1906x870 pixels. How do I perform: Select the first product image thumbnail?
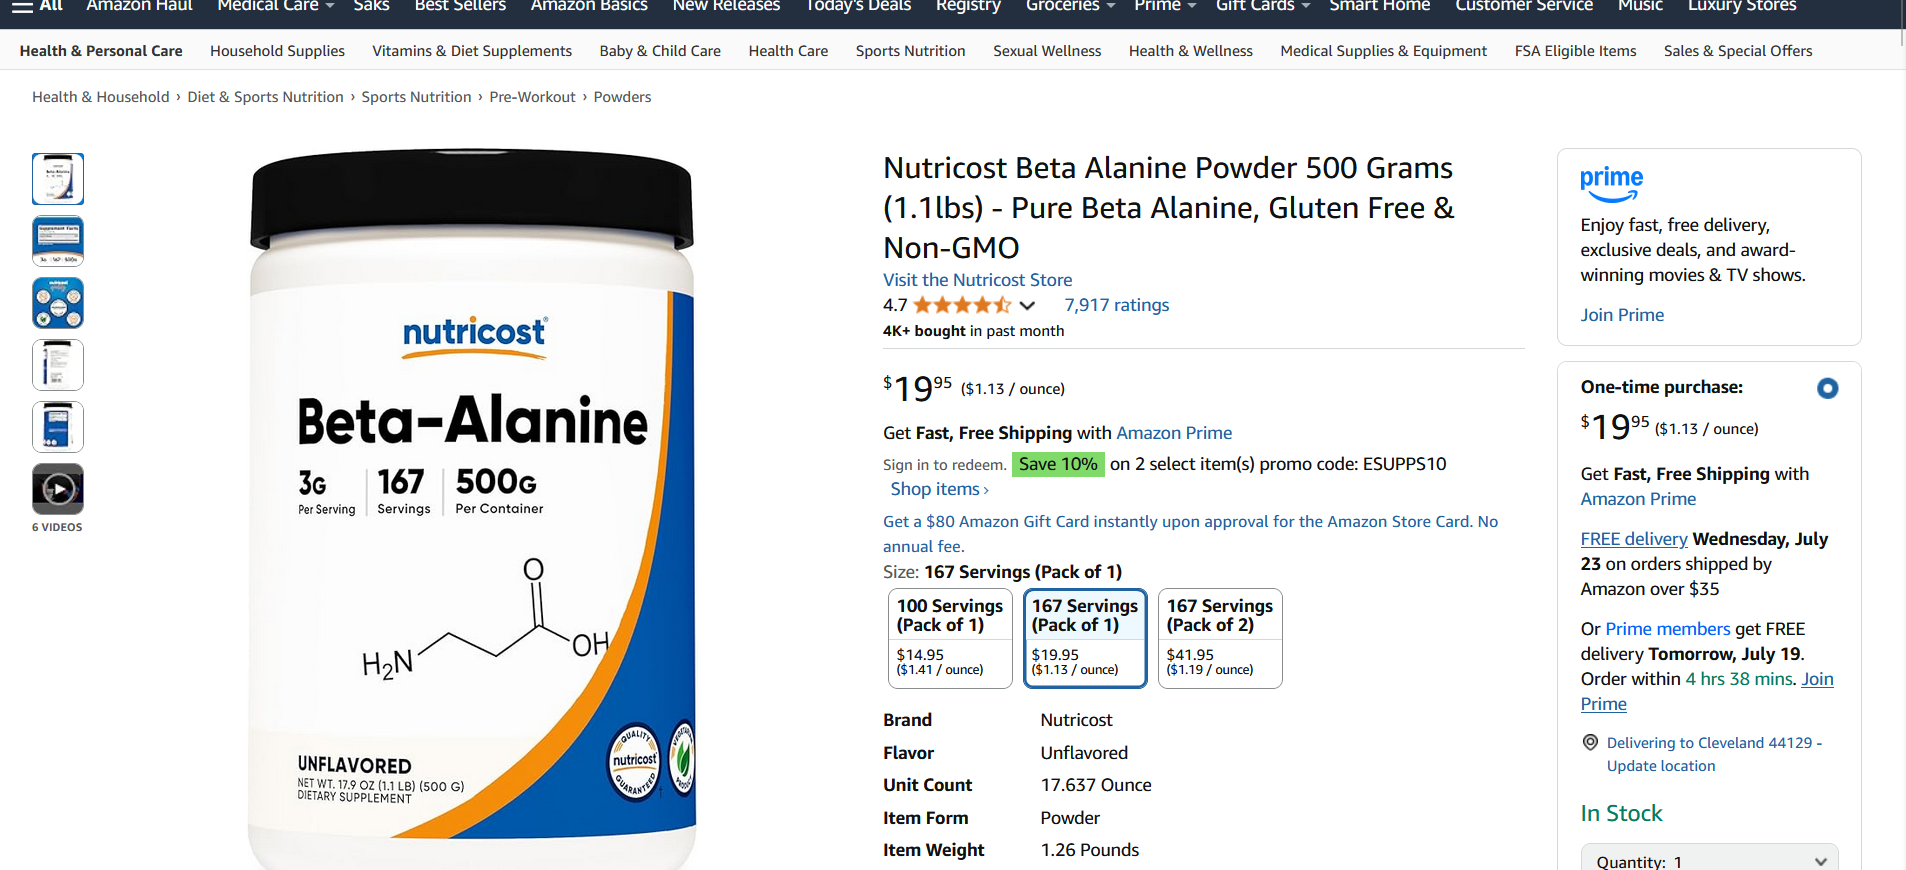(58, 179)
